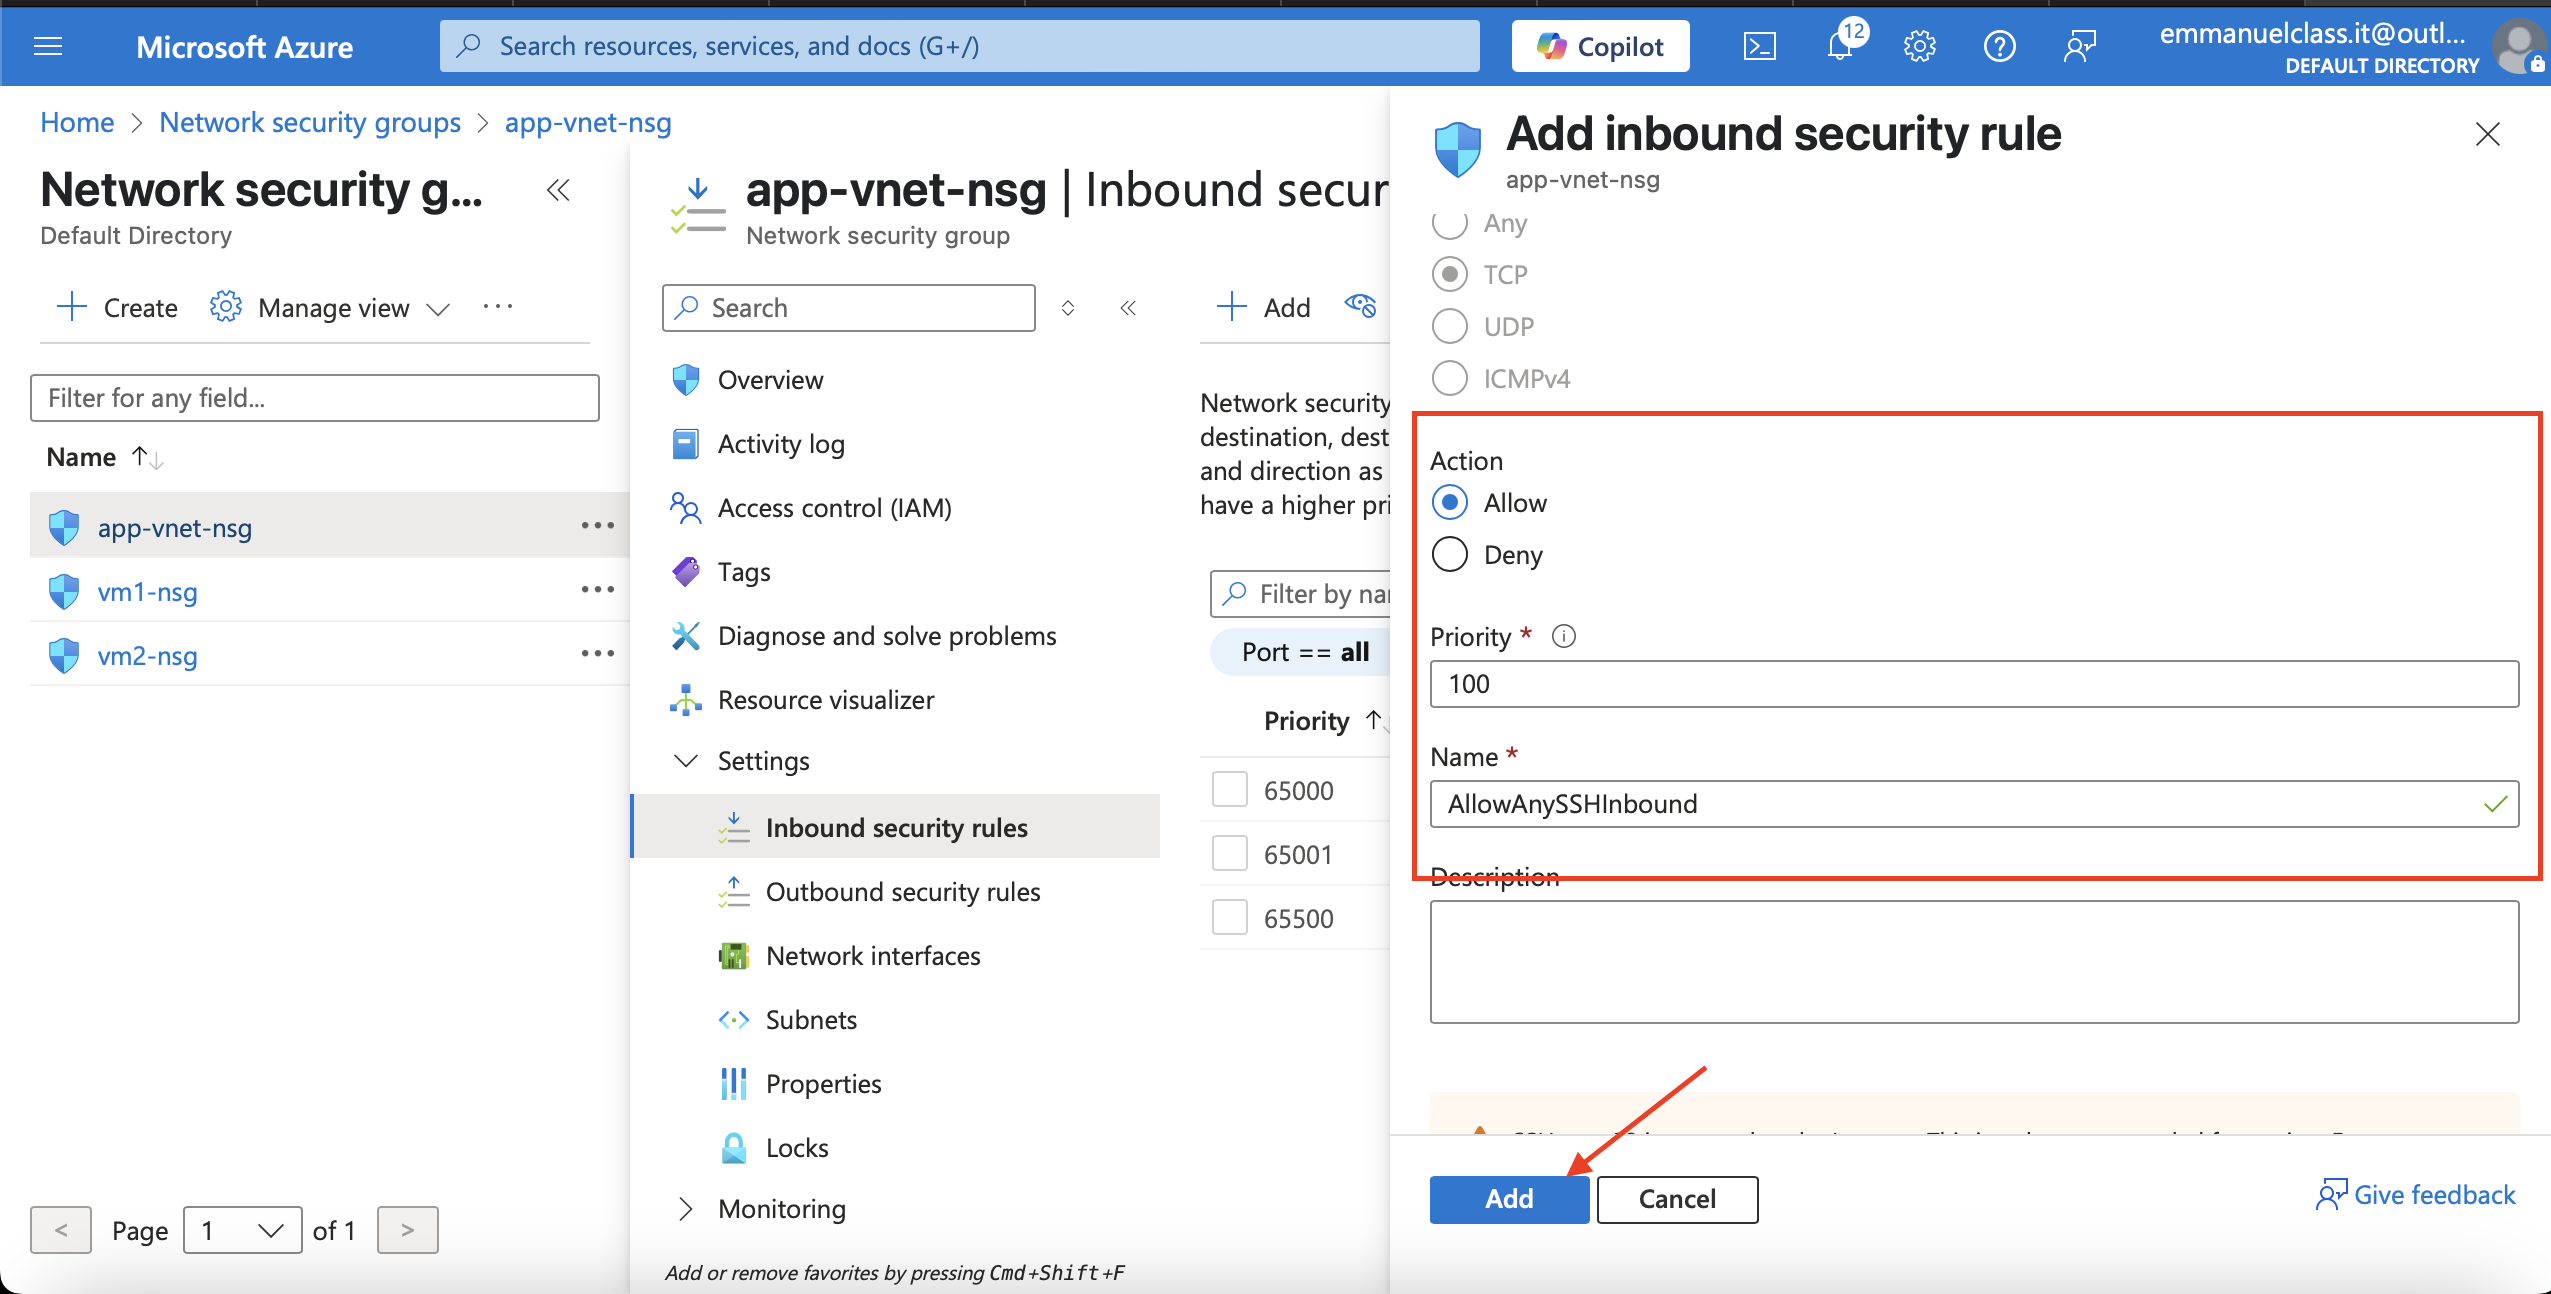2551x1294 pixels.
Task: Open context menu for vm2-nsg row
Action: [x=598, y=653]
